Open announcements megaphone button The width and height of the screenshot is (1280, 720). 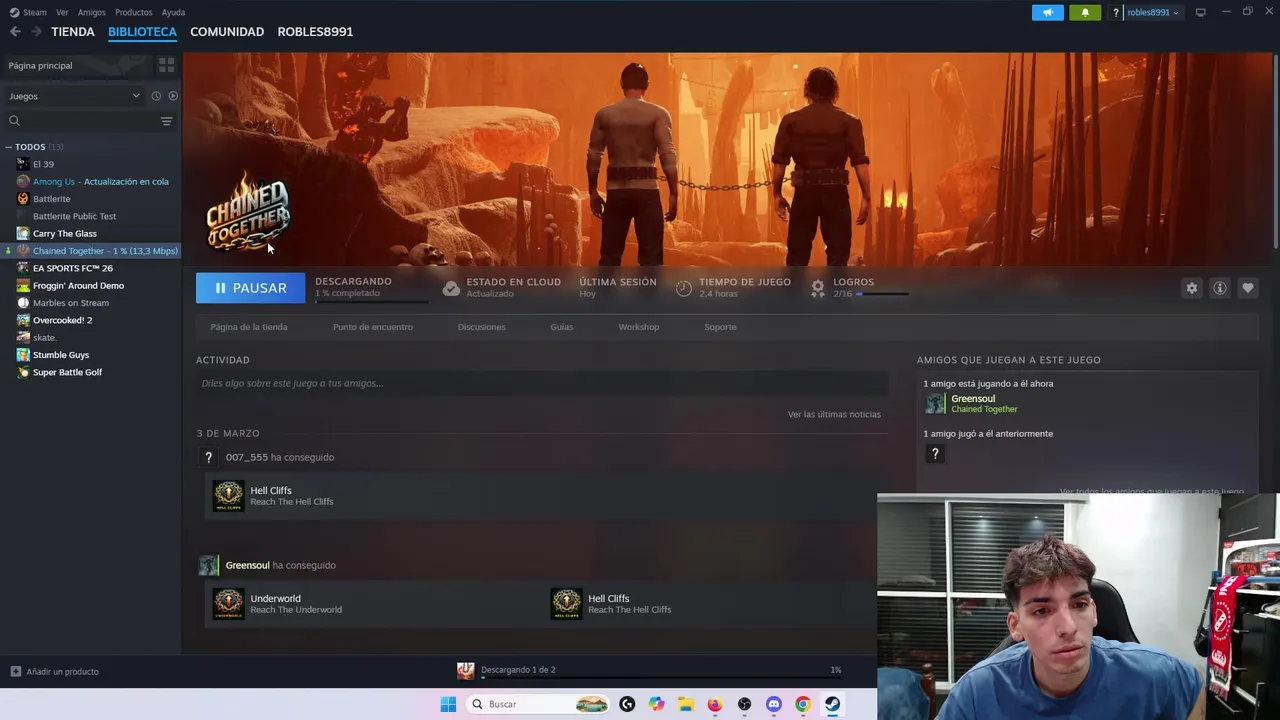(1047, 12)
